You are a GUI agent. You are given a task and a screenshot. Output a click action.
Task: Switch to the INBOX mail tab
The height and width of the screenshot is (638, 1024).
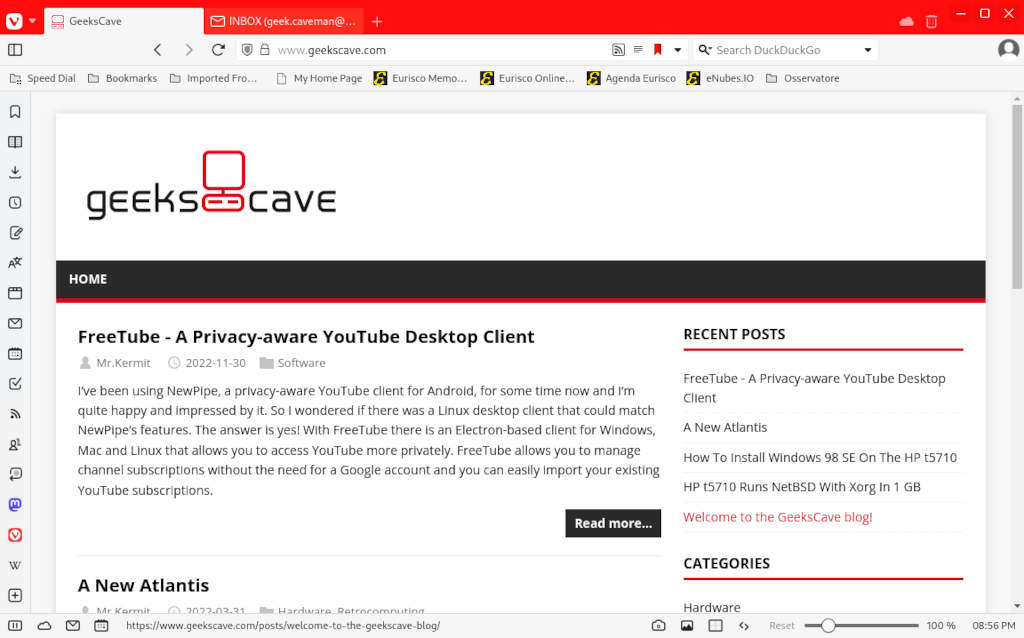284,21
